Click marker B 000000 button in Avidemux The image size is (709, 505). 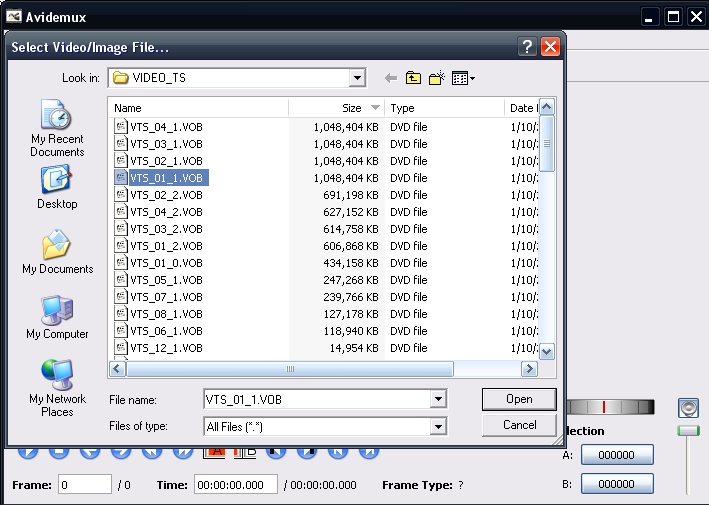(617, 484)
